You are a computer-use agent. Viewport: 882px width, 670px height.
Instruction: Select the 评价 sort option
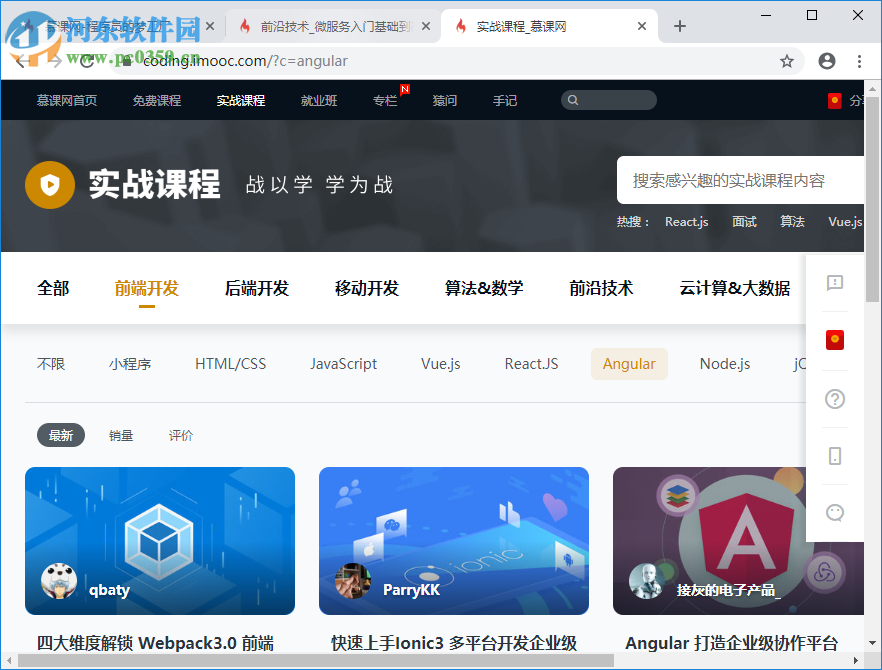tap(180, 435)
